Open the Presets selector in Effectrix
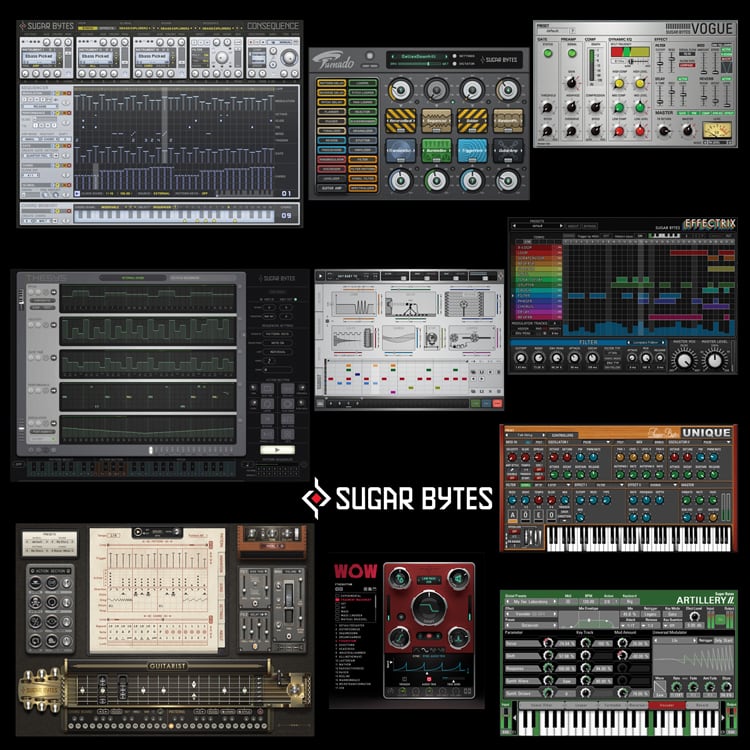The height and width of the screenshot is (750, 750). (x=538, y=225)
